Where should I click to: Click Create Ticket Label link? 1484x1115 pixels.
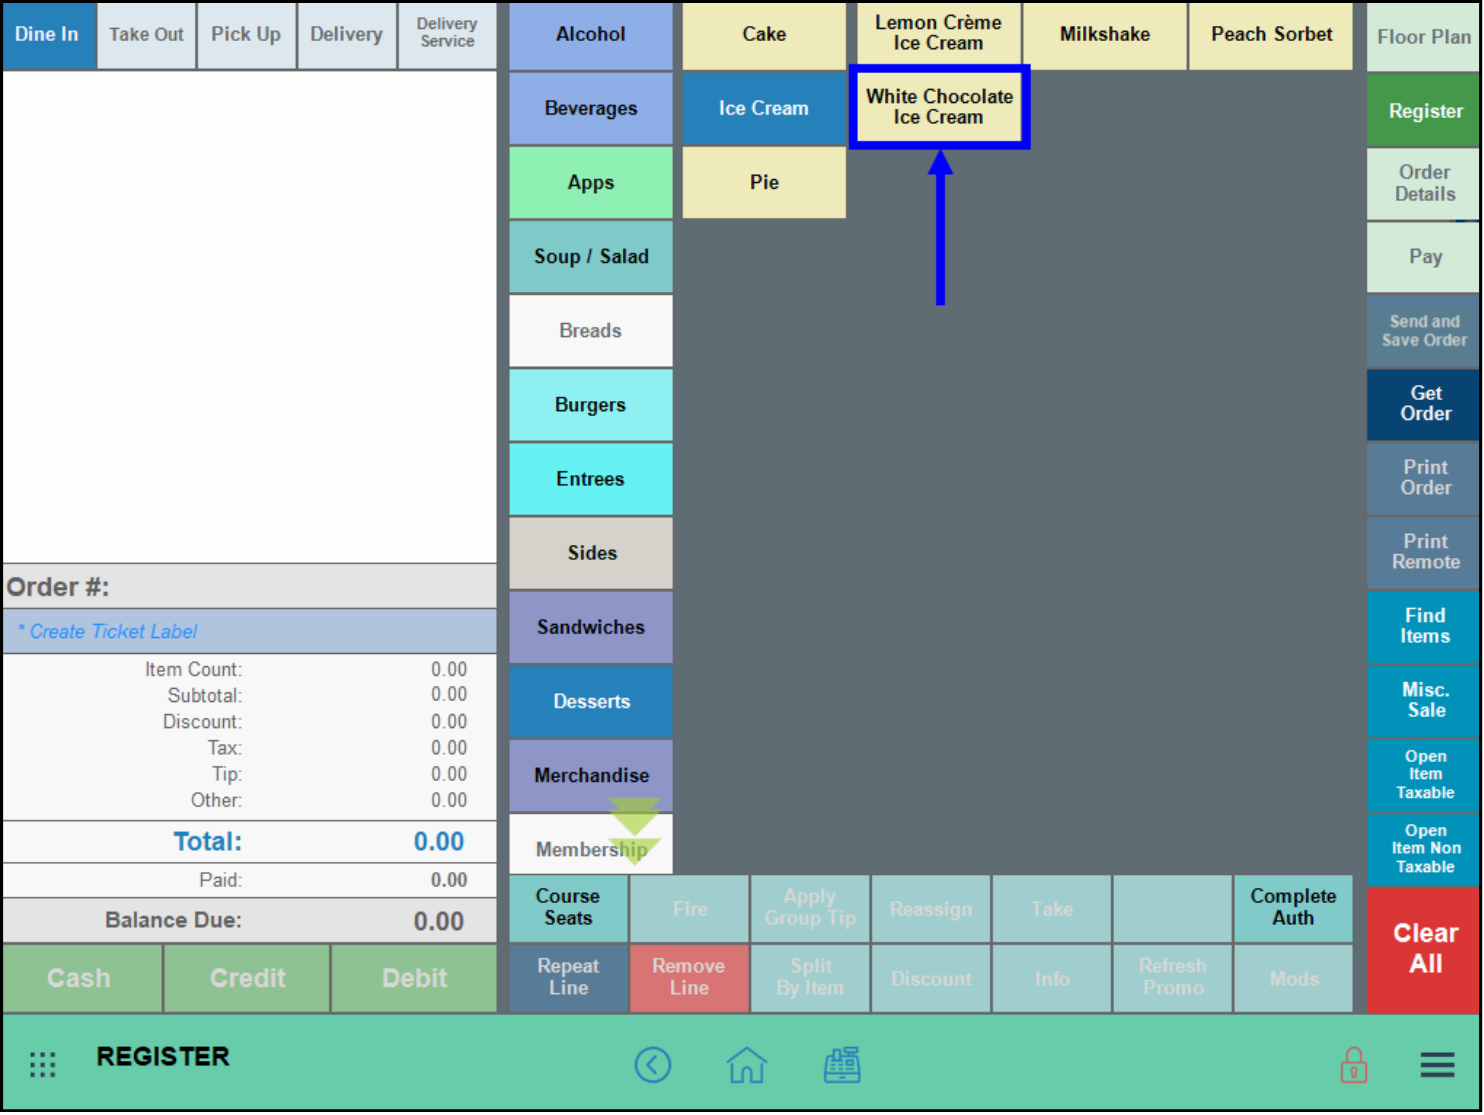coord(113,632)
